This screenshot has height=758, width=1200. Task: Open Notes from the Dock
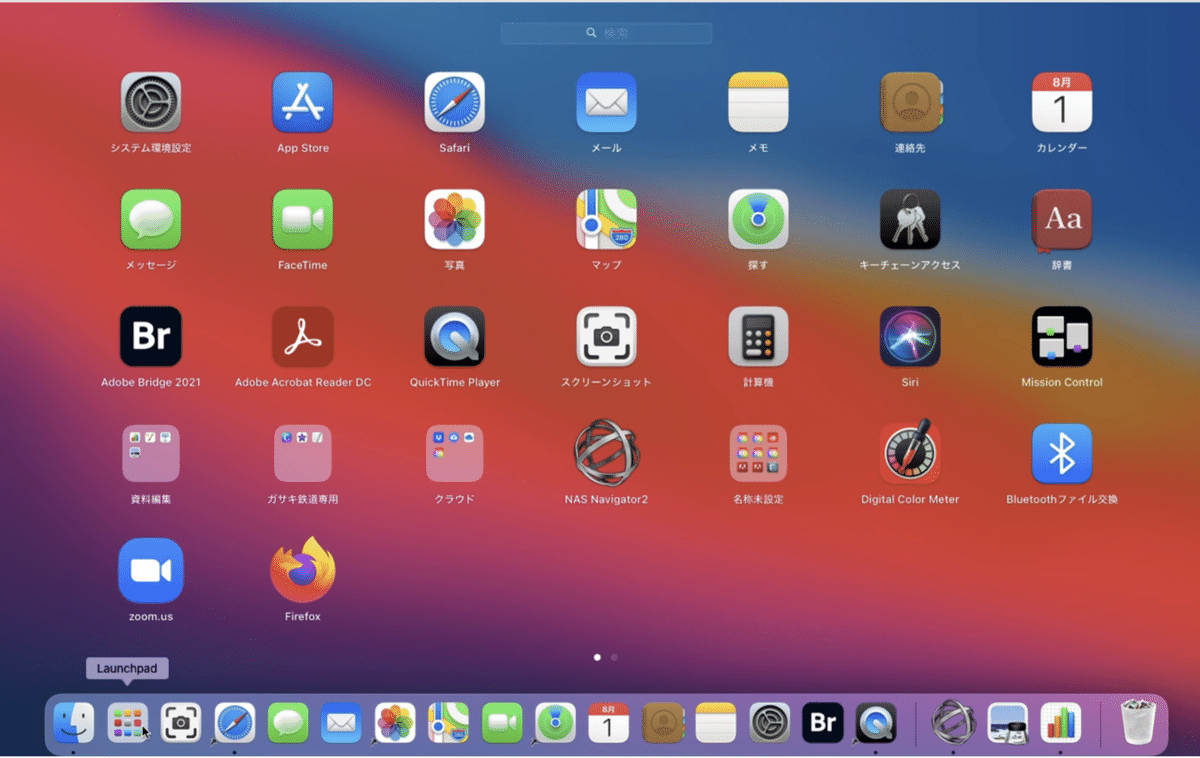[716, 722]
